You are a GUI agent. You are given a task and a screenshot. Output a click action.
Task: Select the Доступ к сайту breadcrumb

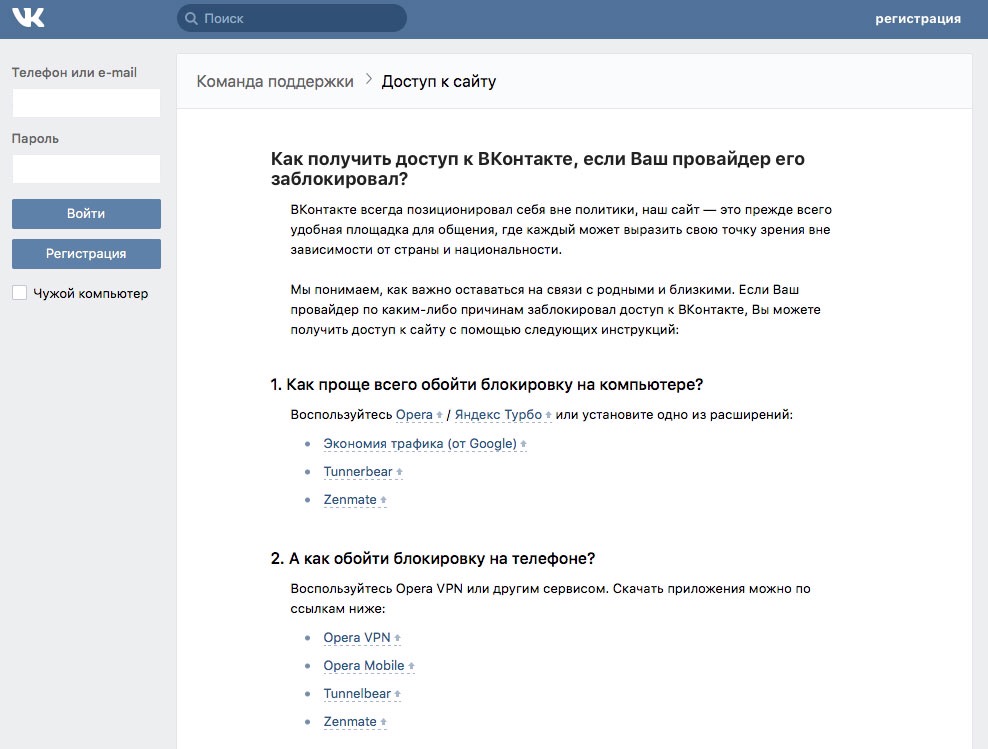click(x=439, y=81)
